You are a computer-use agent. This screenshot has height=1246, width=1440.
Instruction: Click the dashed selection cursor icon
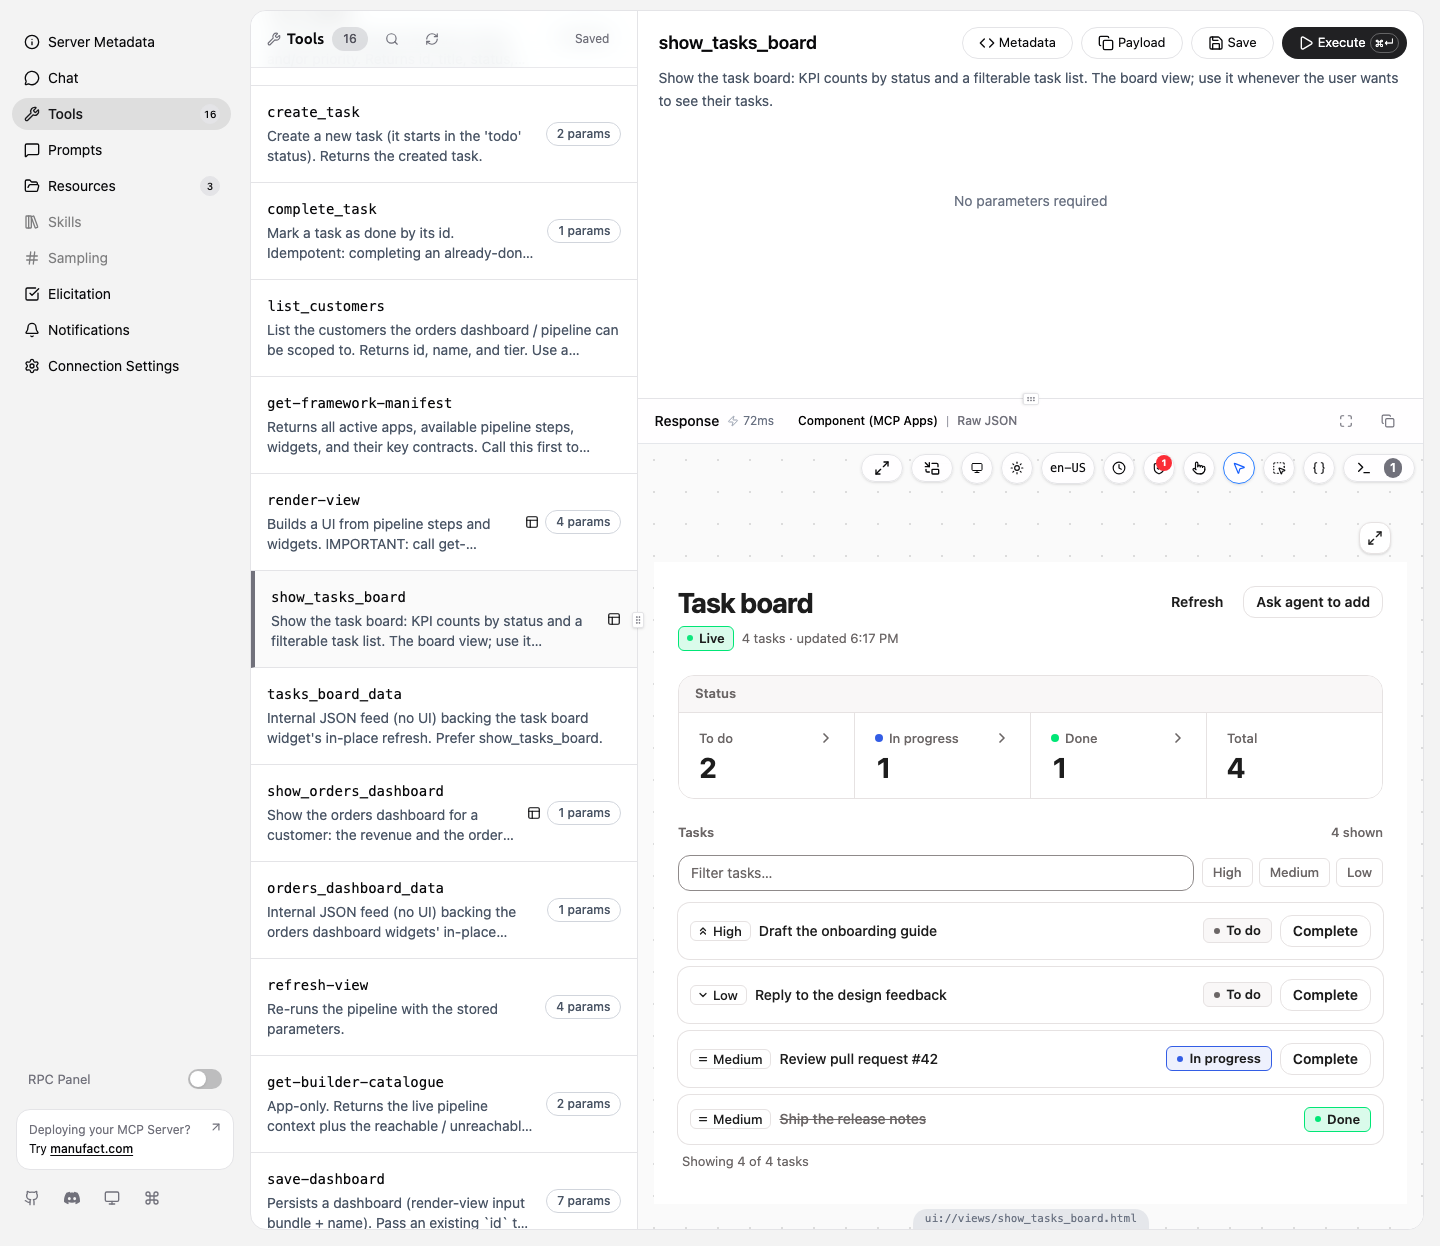[1279, 468]
